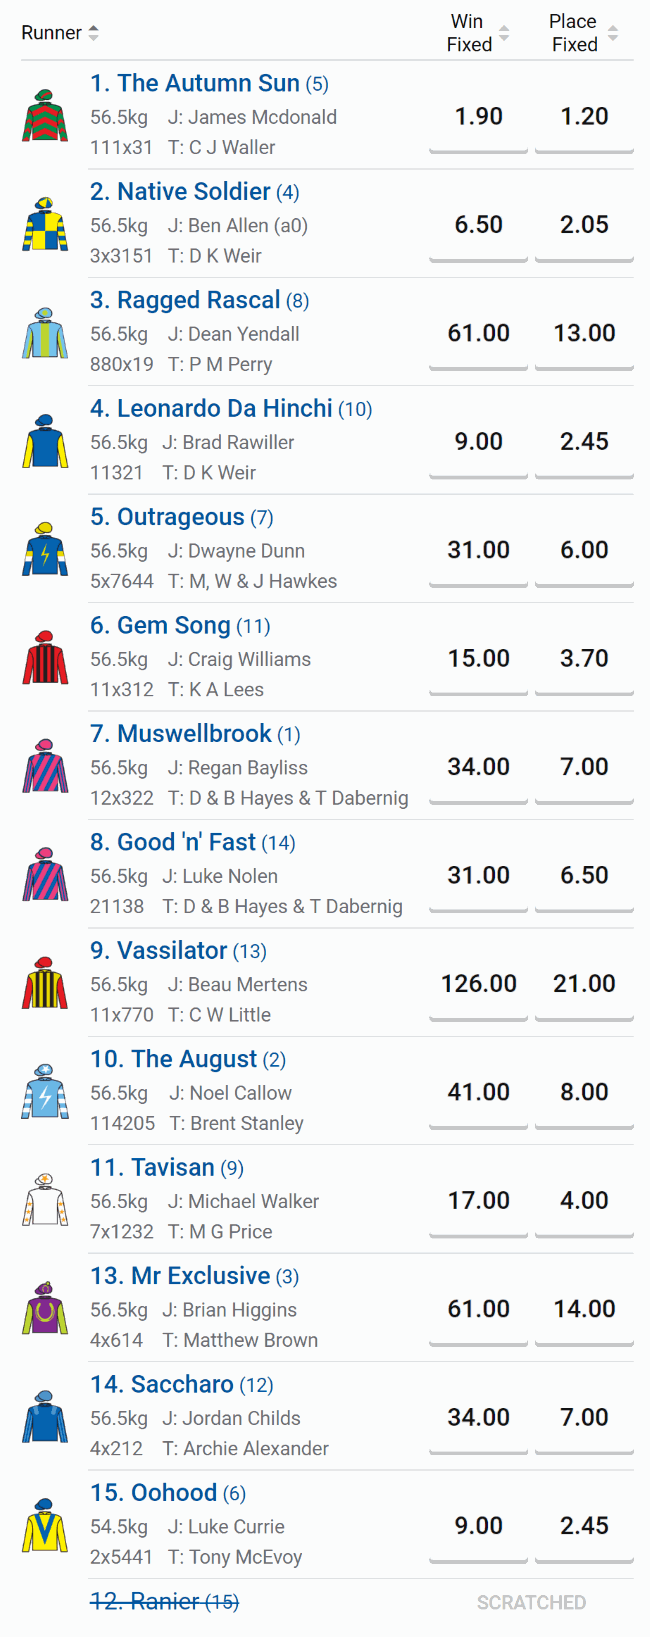The width and height of the screenshot is (650, 1637).
Task: Click The August's lightning bolt silks icon
Action: [x=45, y=1092]
